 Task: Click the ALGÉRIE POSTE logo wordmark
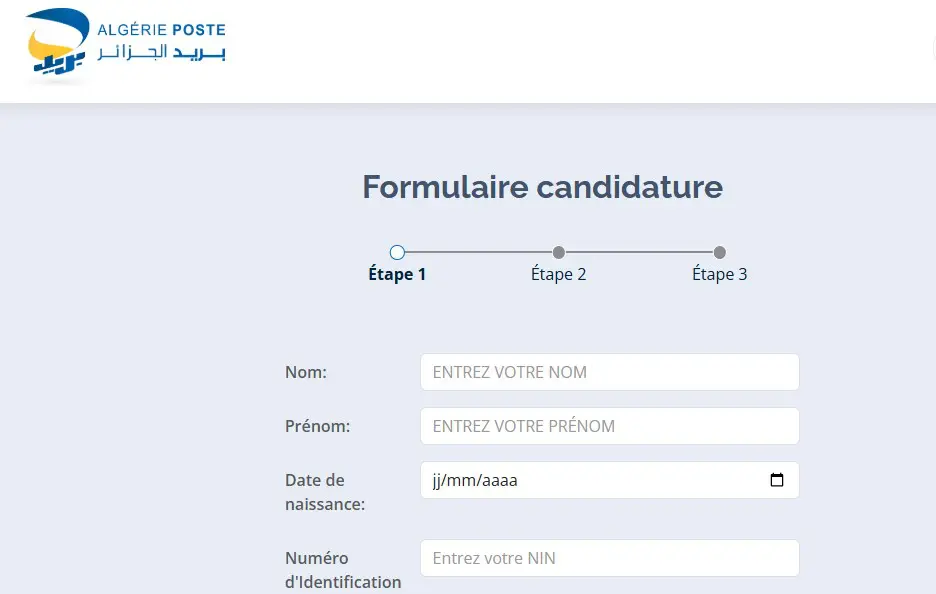[x=161, y=30]
